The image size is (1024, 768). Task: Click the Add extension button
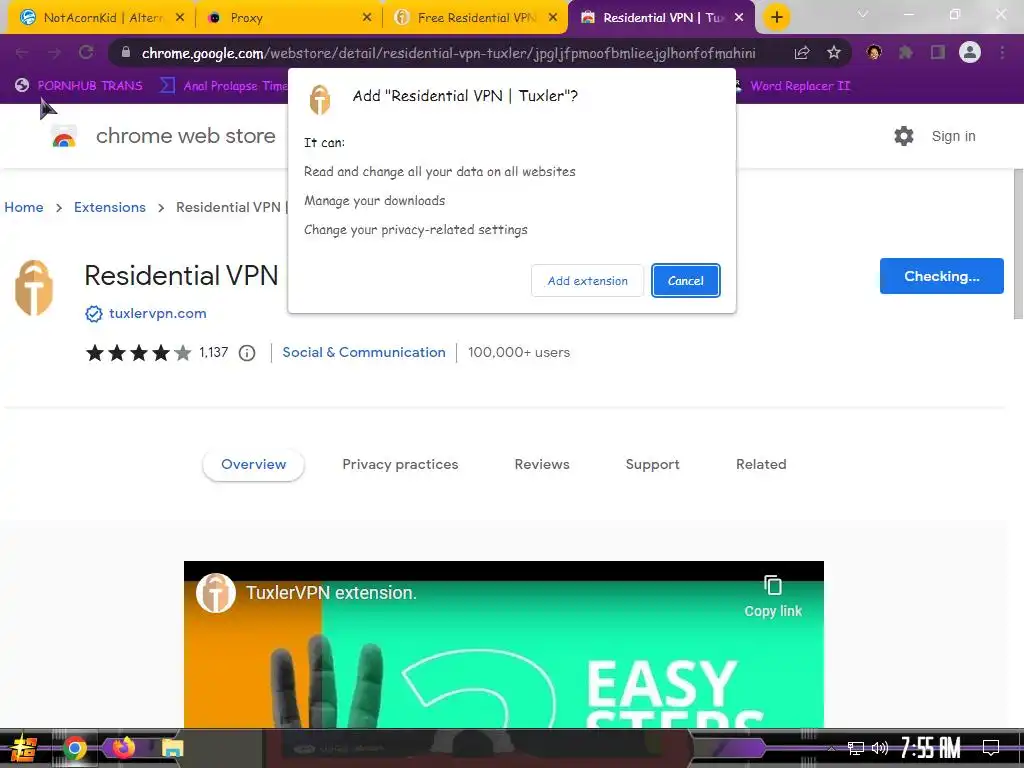[587, 281]
